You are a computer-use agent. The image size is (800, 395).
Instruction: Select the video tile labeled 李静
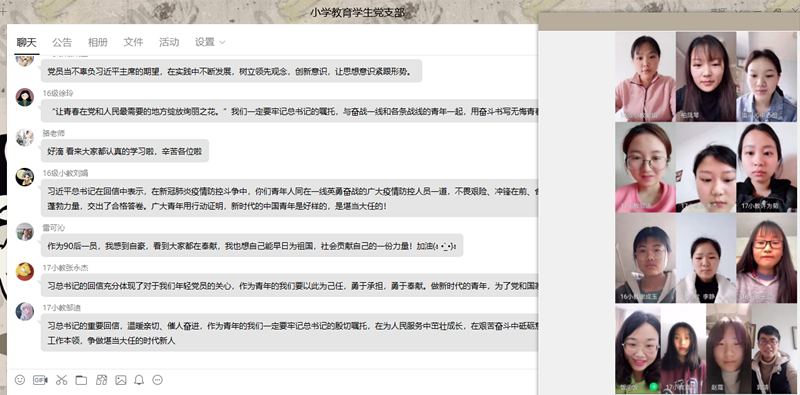point(706,258)
